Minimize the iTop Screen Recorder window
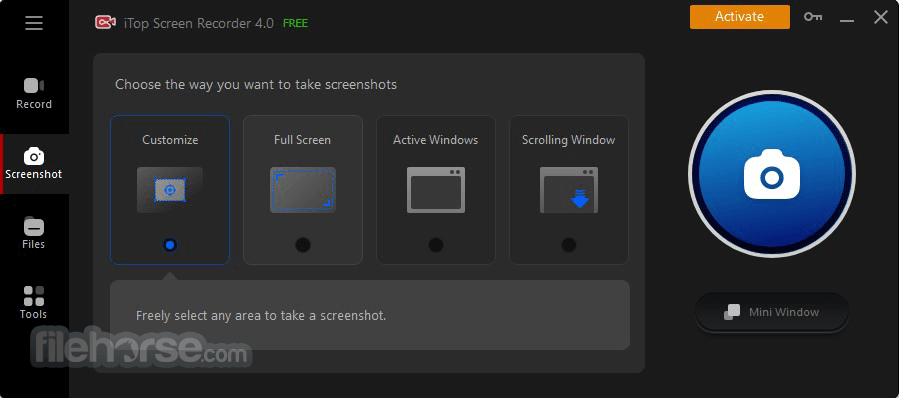Screen dimensions: 899x398 [847, 20]
